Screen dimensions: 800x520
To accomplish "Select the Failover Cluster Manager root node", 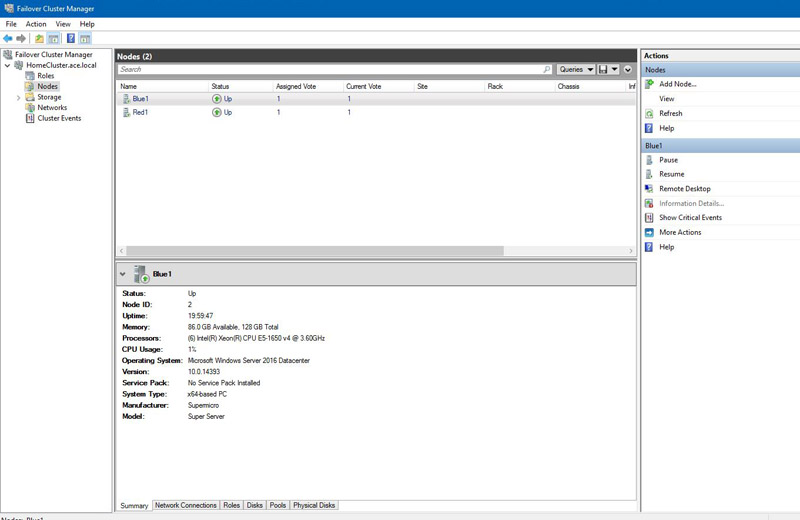I will 54,54.
